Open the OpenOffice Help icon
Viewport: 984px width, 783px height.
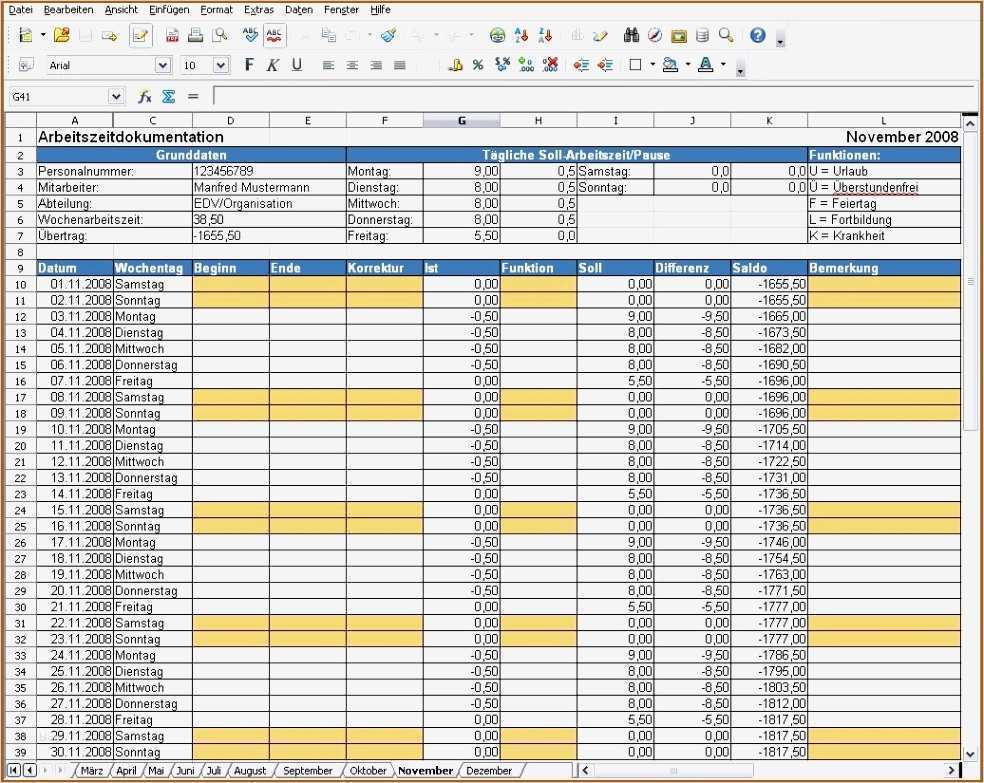[757, 36]
